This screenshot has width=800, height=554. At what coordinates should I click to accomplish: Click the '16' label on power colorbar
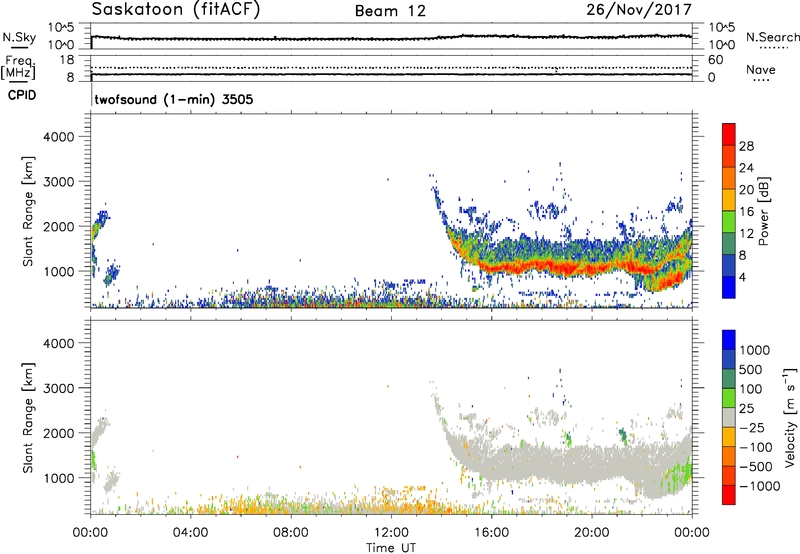(x=746, y=212)
